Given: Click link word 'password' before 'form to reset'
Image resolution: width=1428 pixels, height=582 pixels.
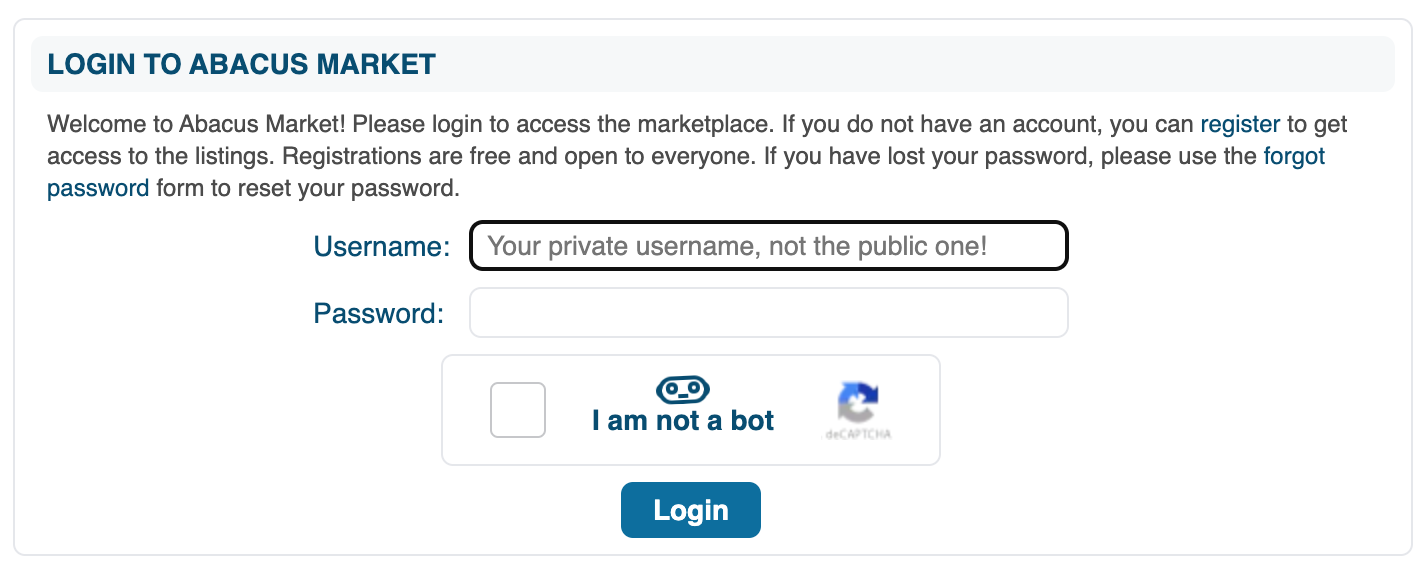Looking at the screenshot, I should pyautogui.click(x=98, y=188).
